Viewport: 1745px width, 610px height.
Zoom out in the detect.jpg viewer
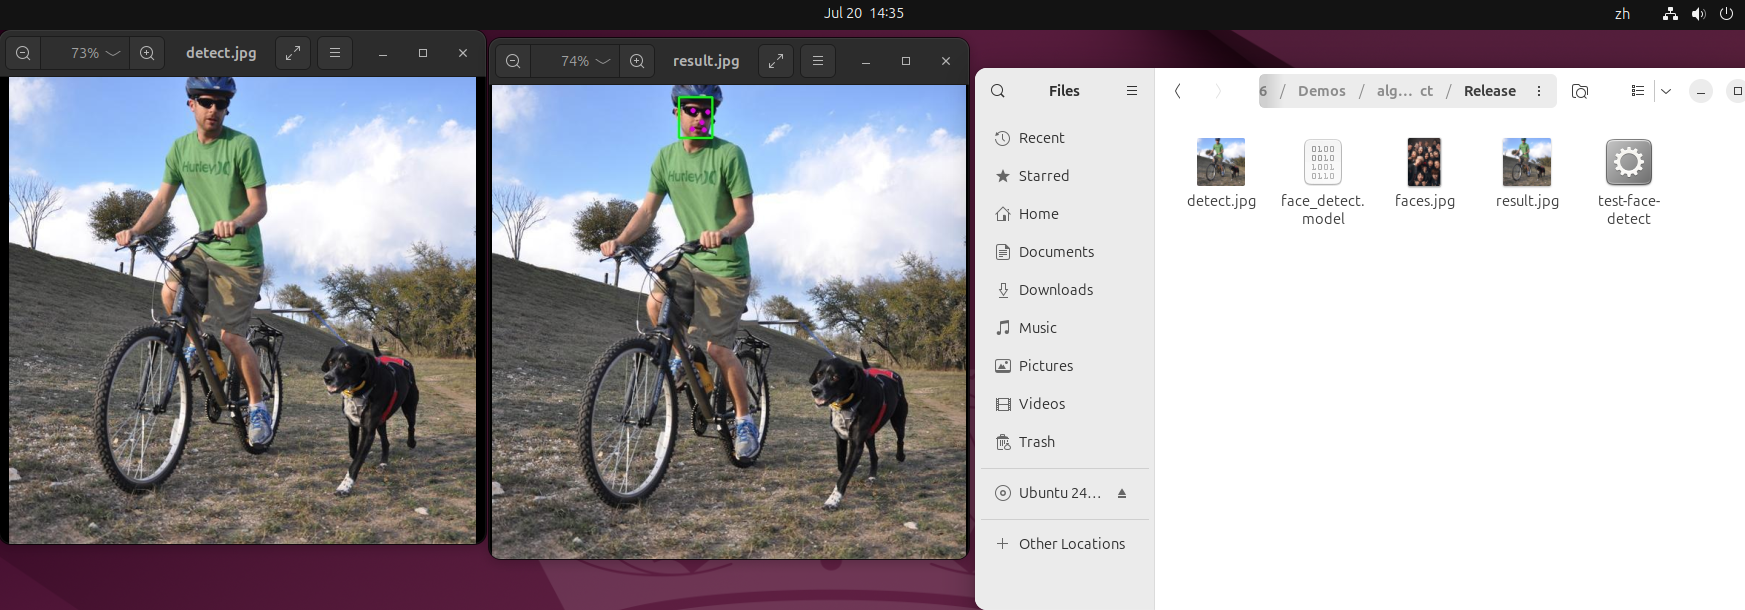click(23, 53)
